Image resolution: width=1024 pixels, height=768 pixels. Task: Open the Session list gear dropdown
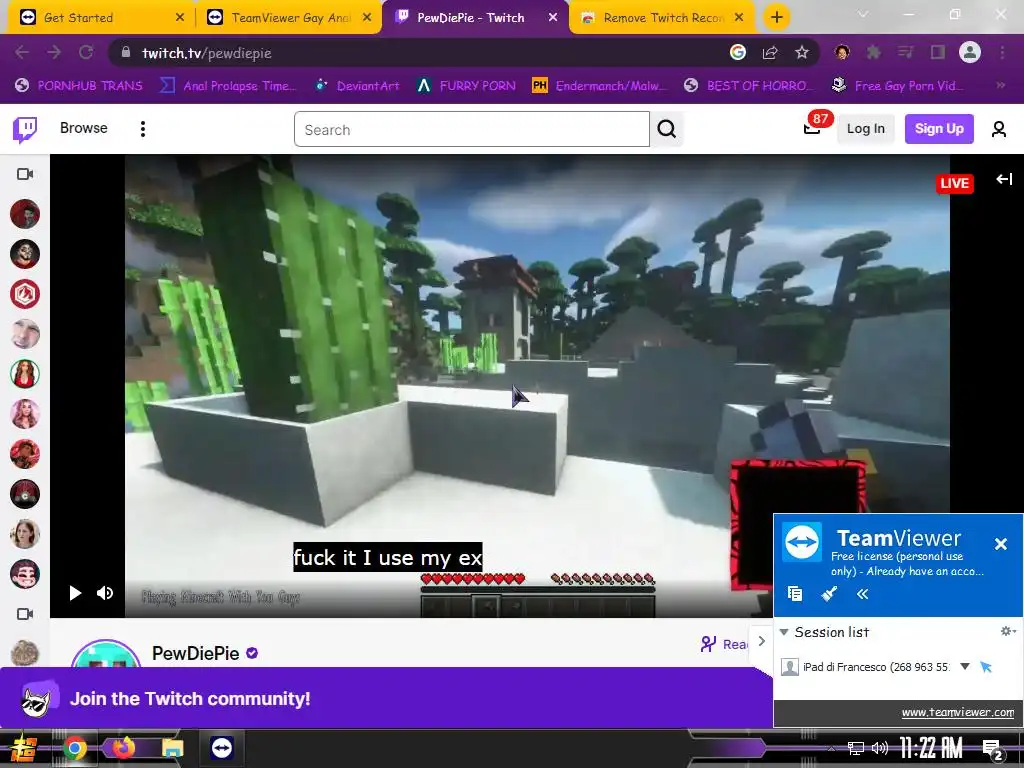tap(1008, 632)
